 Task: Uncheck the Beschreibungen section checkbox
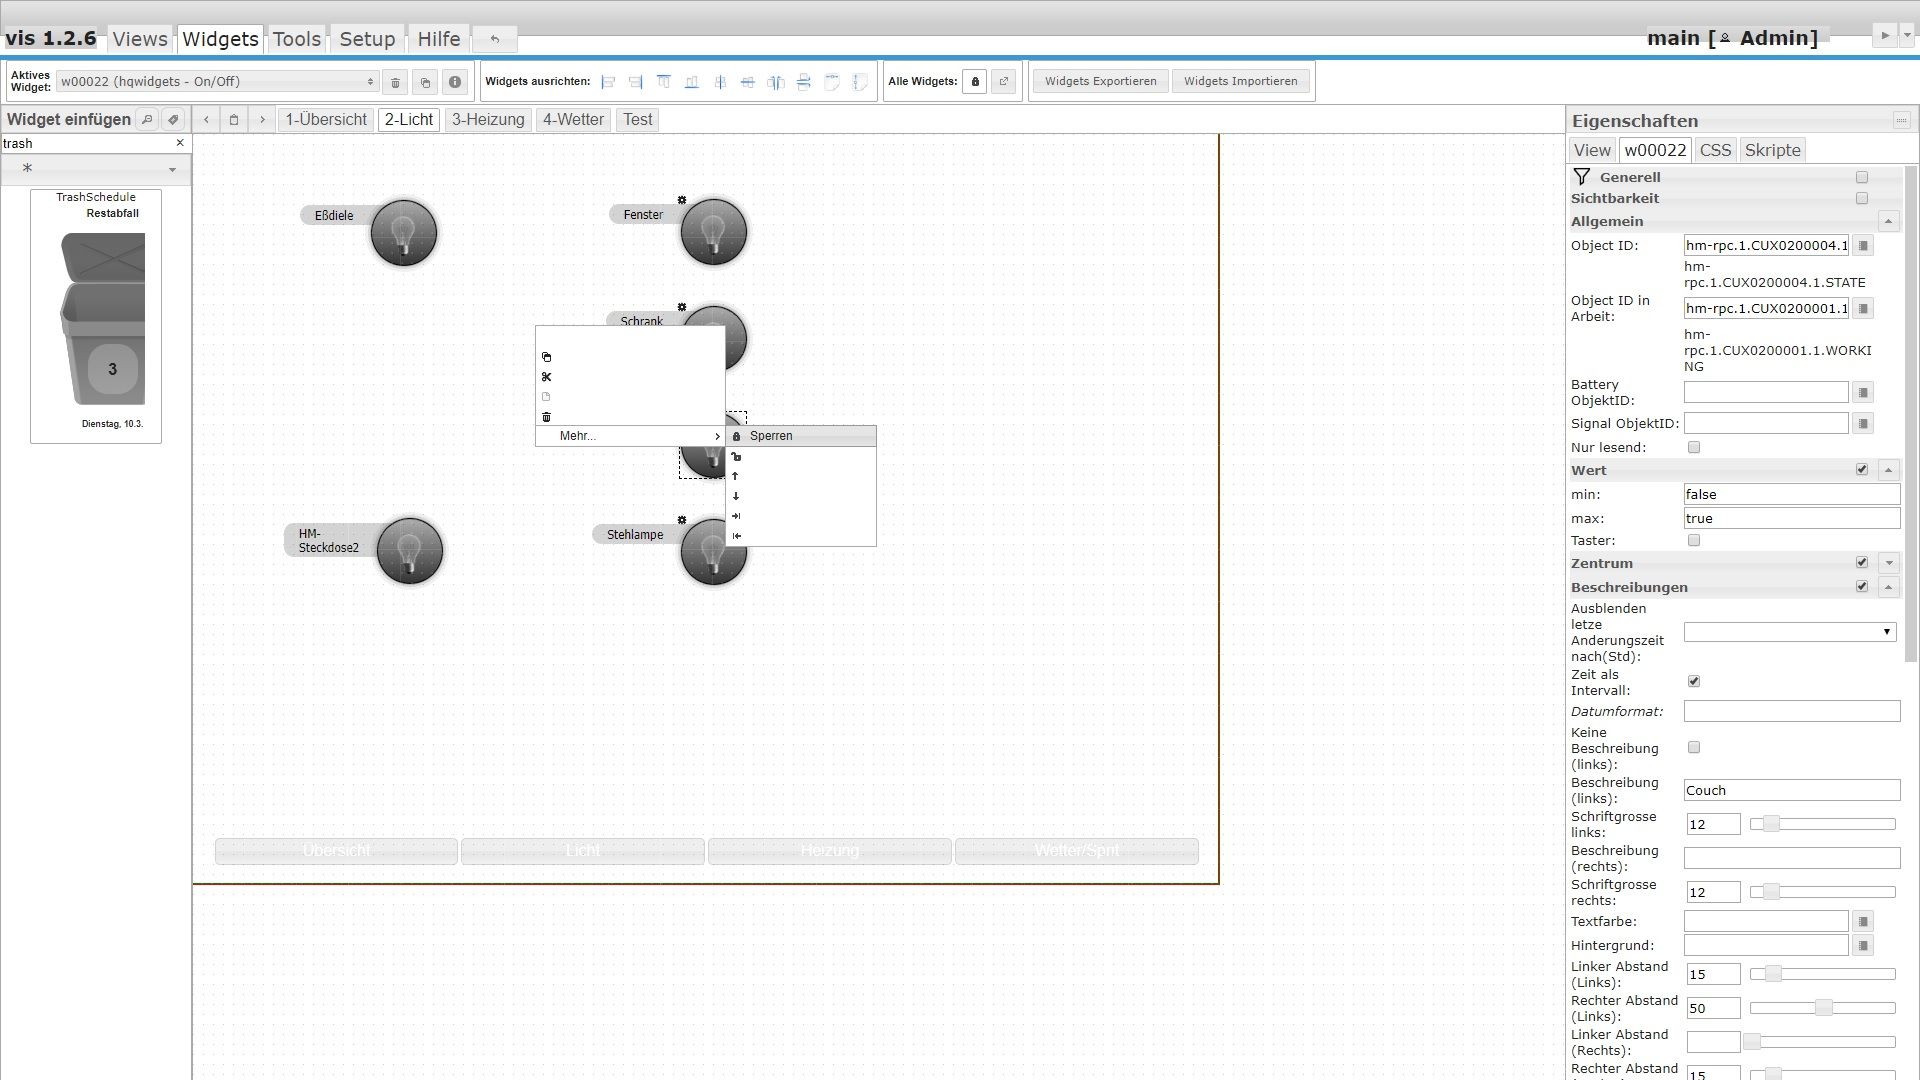click(x=1862, y=586)
